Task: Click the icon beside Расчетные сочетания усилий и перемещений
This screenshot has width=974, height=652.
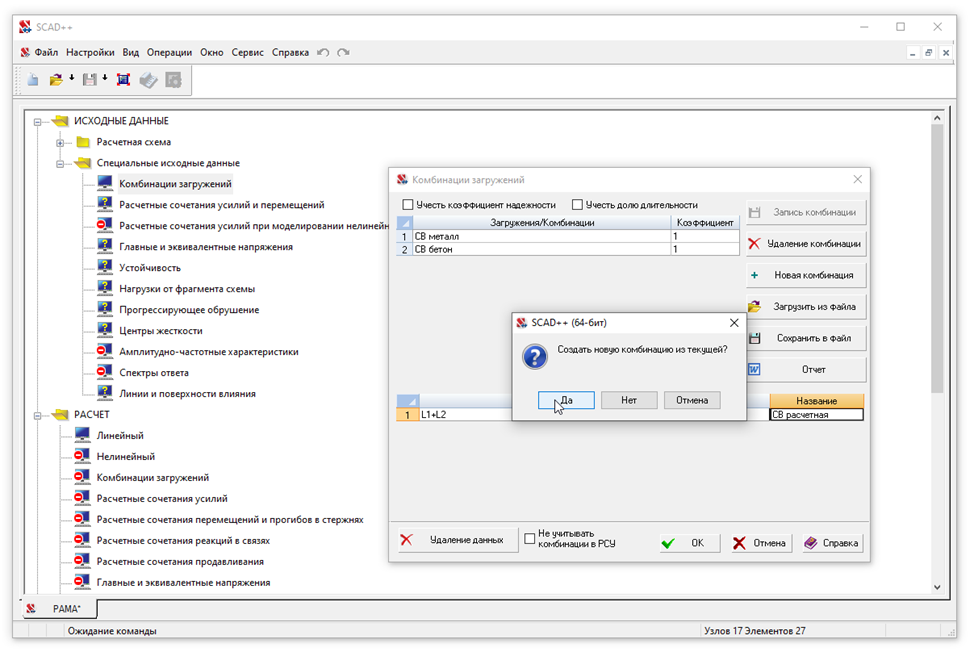Action: point(104,204)
